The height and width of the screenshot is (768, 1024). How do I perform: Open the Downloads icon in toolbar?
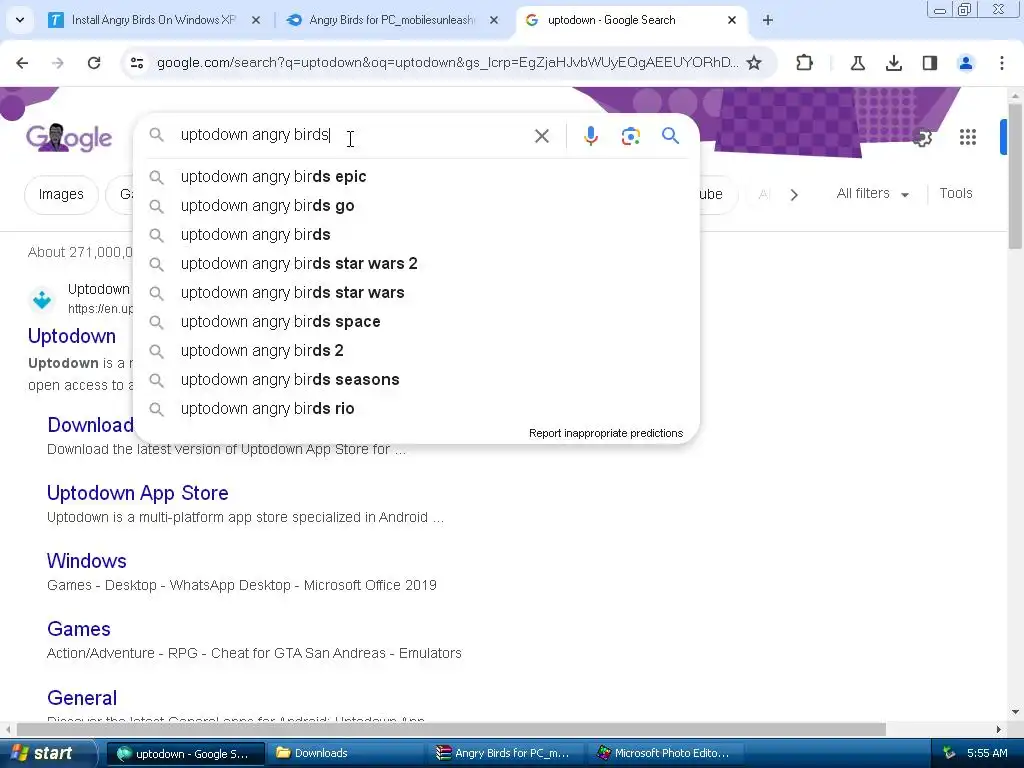[x=894, y=63]
